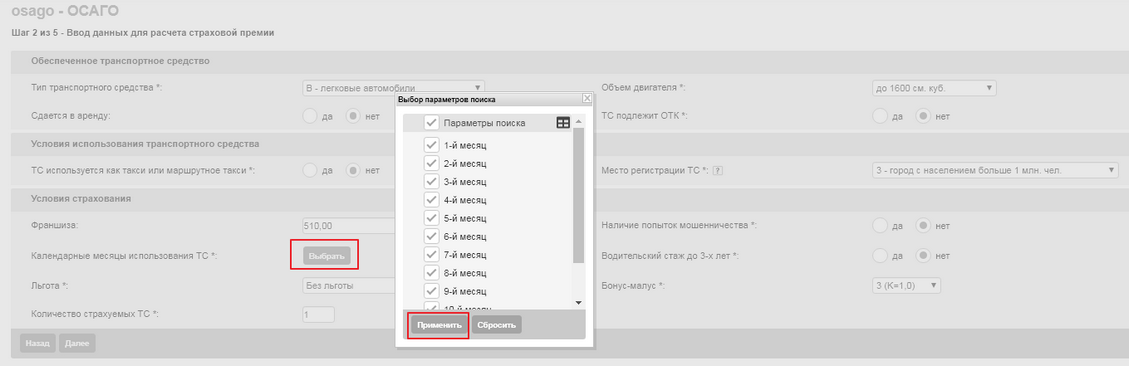
Task: Click the Назад button
Action: 37,344
